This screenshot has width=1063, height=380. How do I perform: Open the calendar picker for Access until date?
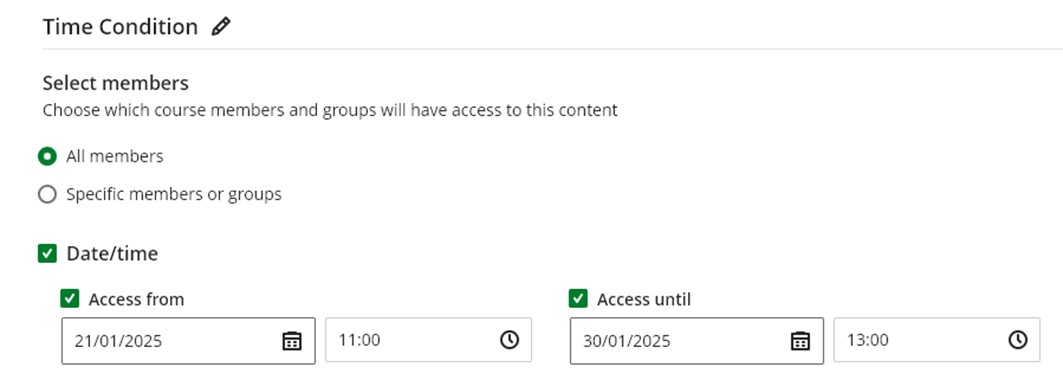(x=800, y=341)
